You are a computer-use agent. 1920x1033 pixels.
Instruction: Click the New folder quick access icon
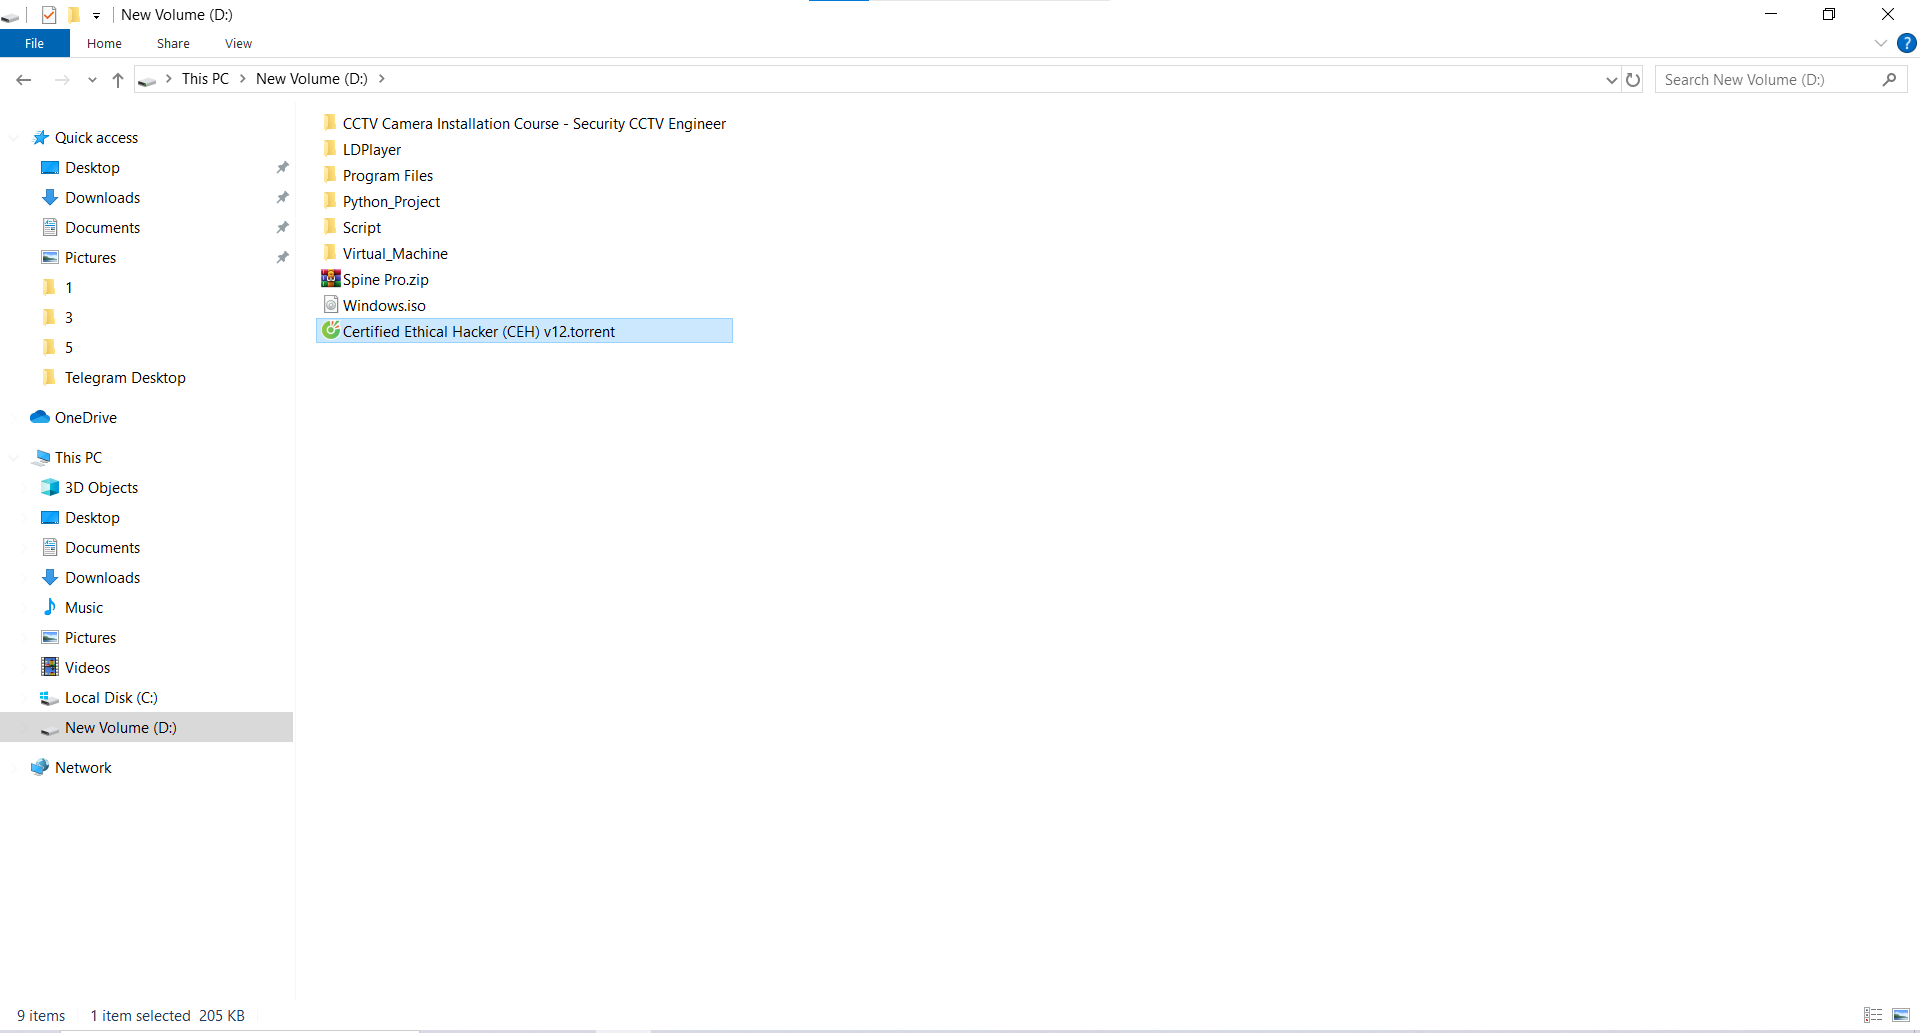tap(73, 14)
